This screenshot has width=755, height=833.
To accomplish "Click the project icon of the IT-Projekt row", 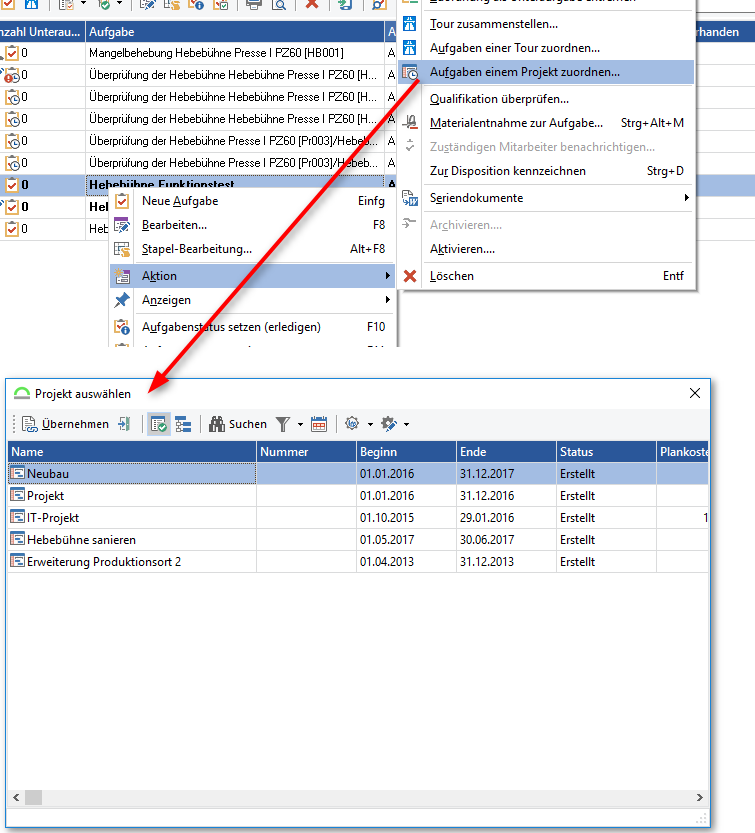I will click(x=18, y=517).
